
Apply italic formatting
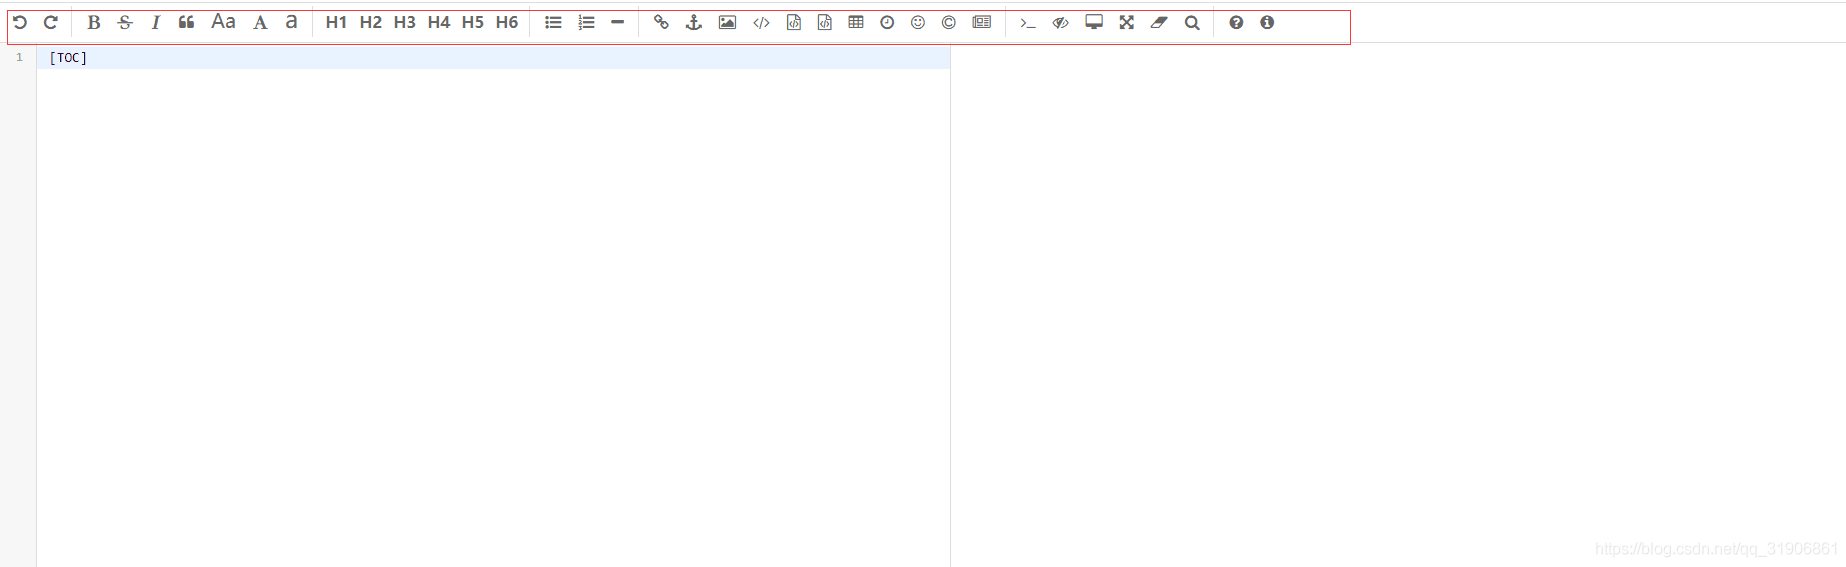[156, 22]
